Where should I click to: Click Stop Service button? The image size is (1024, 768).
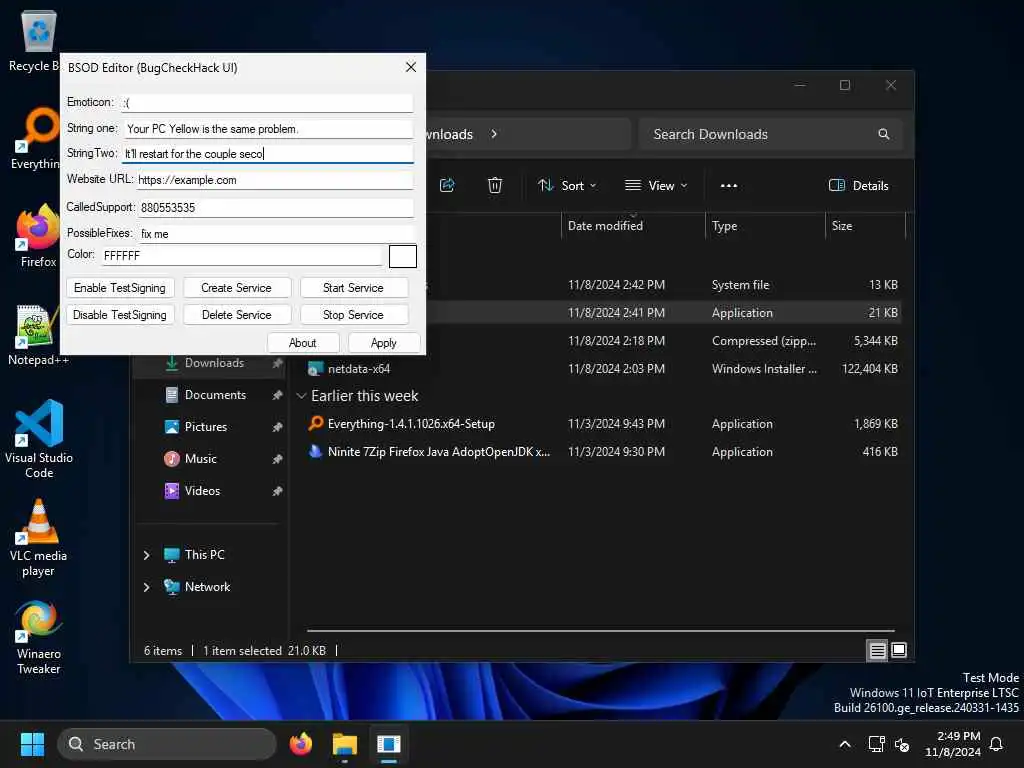[353, 315]
